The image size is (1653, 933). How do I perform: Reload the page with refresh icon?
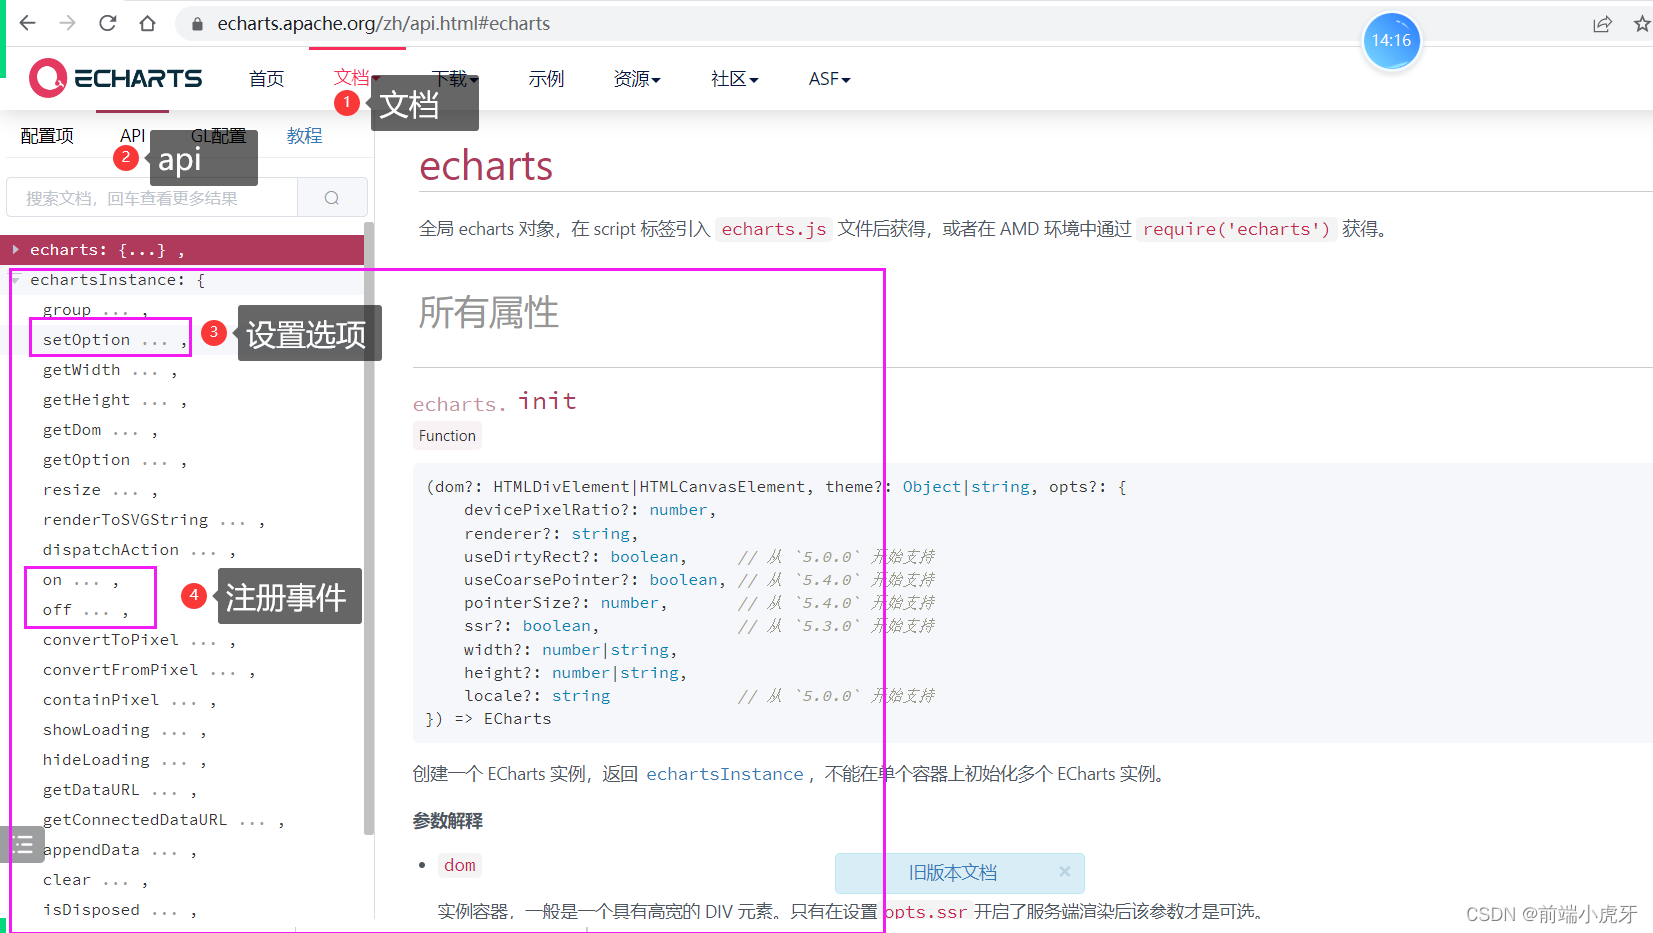coord(108,23)
